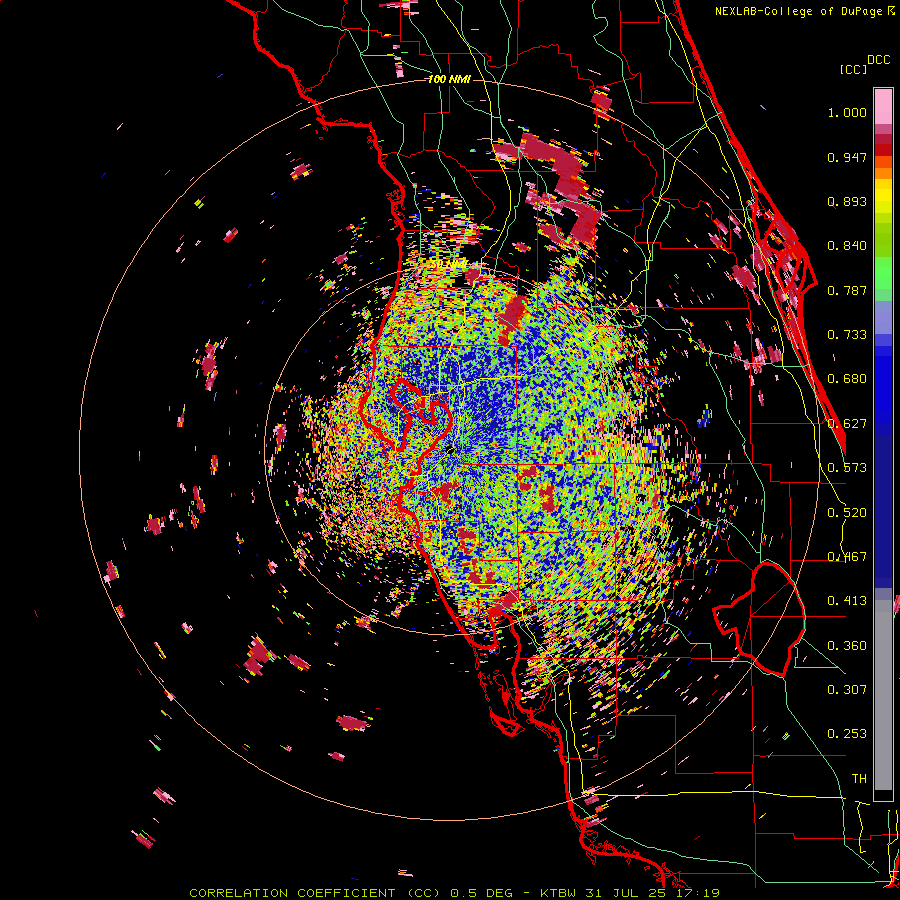Click the KTBW radar site identifier in the caption
The image size is (900, 900).
(560, 893)
